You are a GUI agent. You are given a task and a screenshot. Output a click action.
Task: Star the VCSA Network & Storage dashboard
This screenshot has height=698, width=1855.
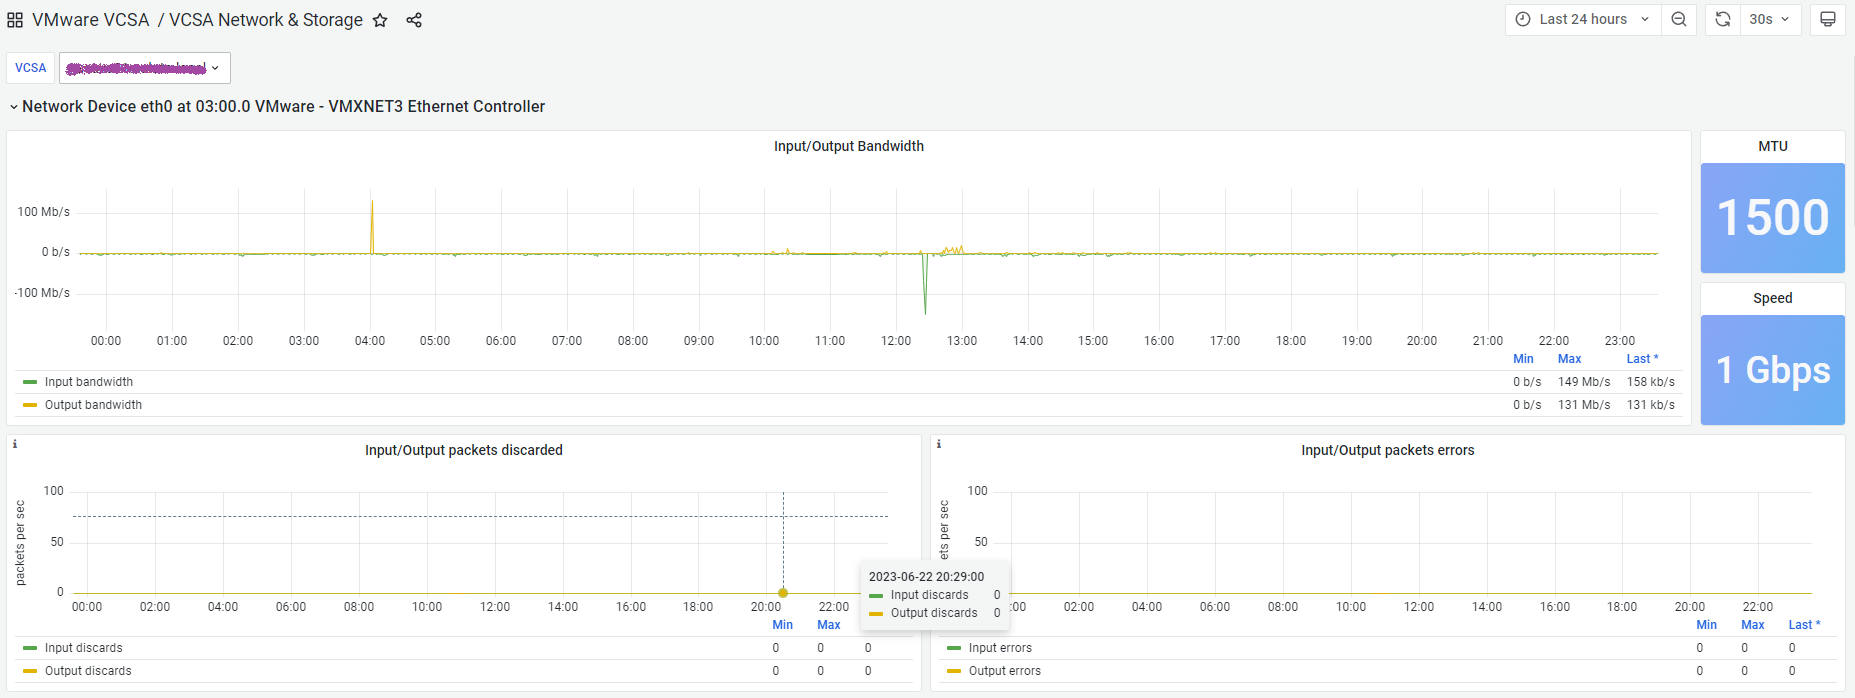(380, 20)
